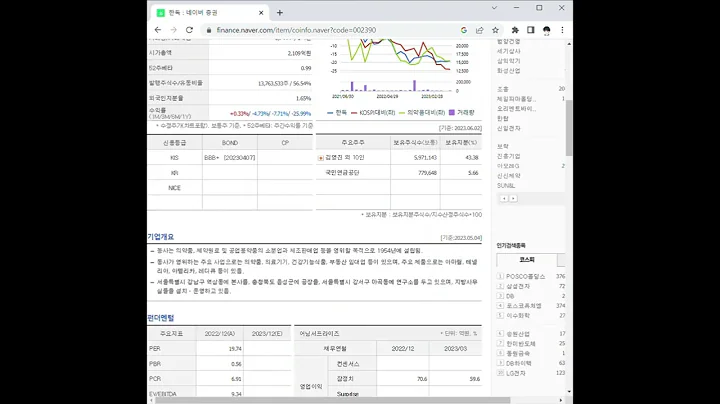Open a new browser tab

click(280, 13)
